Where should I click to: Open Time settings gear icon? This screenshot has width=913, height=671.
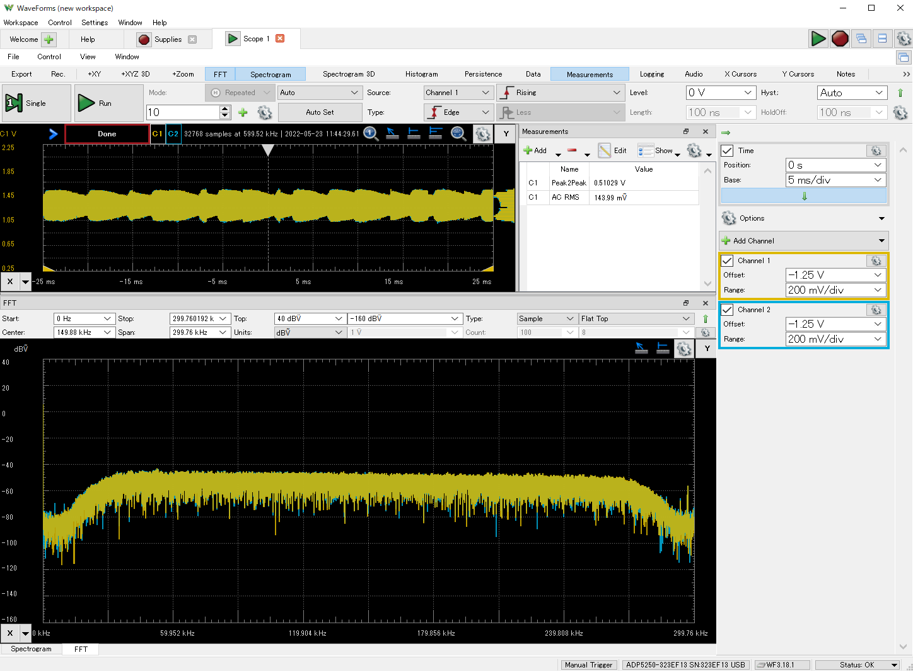pos(875,151)
